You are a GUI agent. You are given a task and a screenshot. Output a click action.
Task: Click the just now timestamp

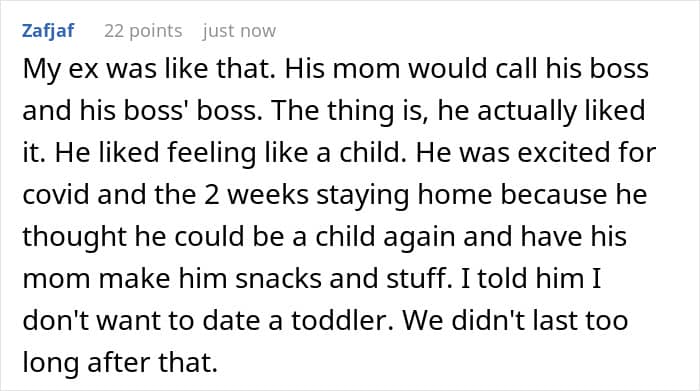[239, 31]
